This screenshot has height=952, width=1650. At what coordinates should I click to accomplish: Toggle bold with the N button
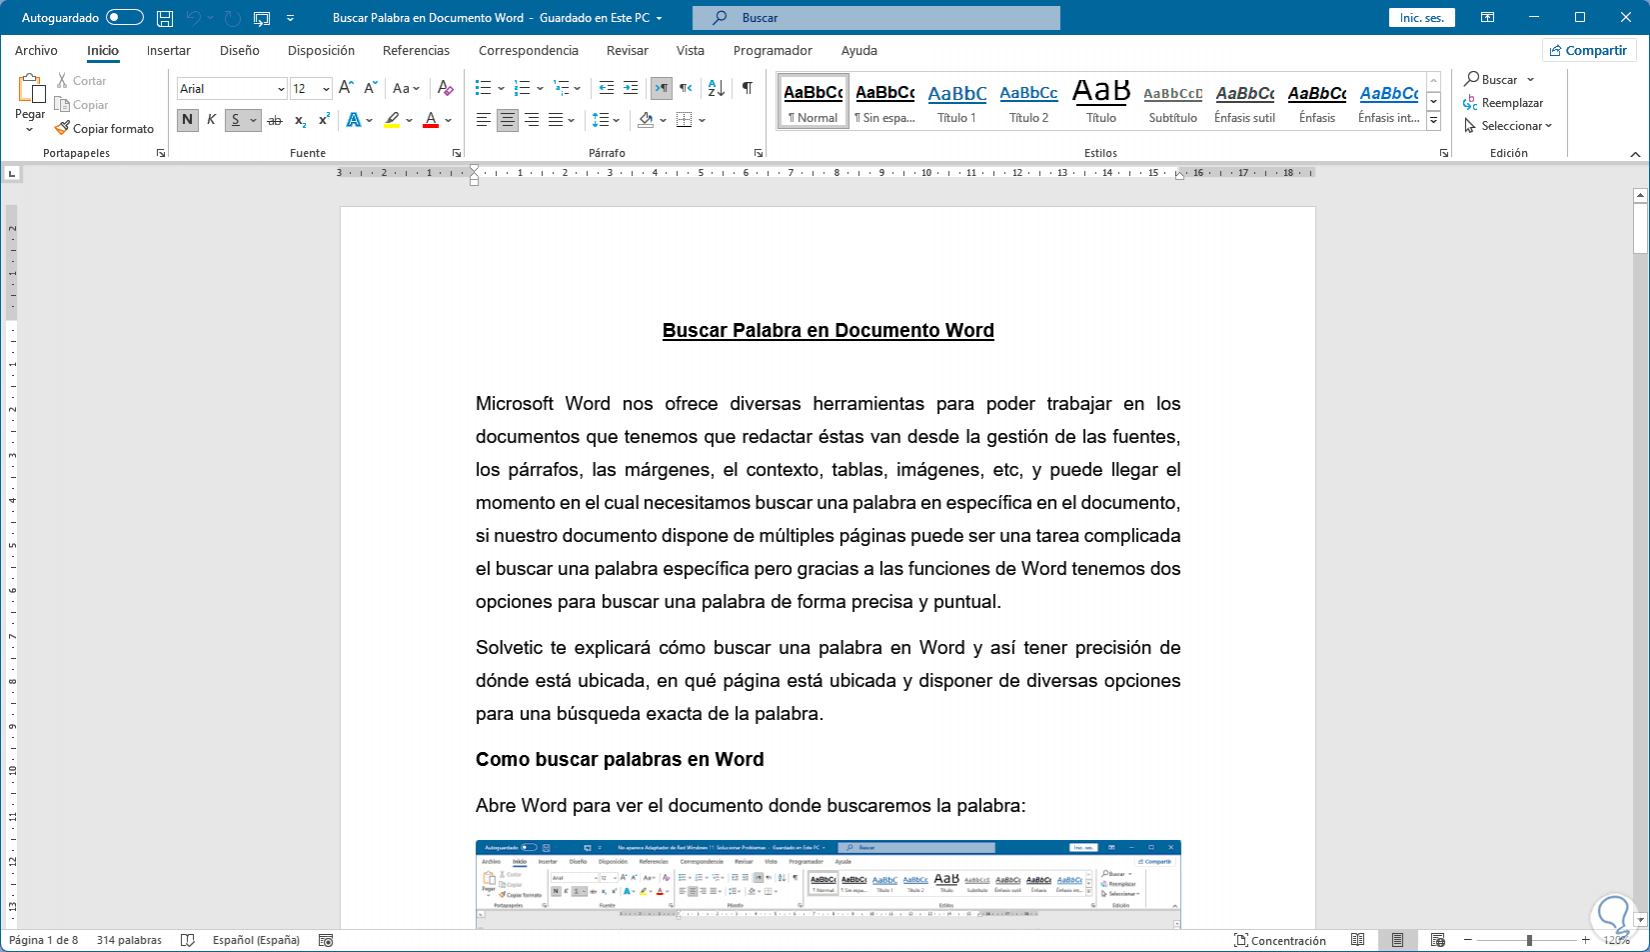[187, 120]
